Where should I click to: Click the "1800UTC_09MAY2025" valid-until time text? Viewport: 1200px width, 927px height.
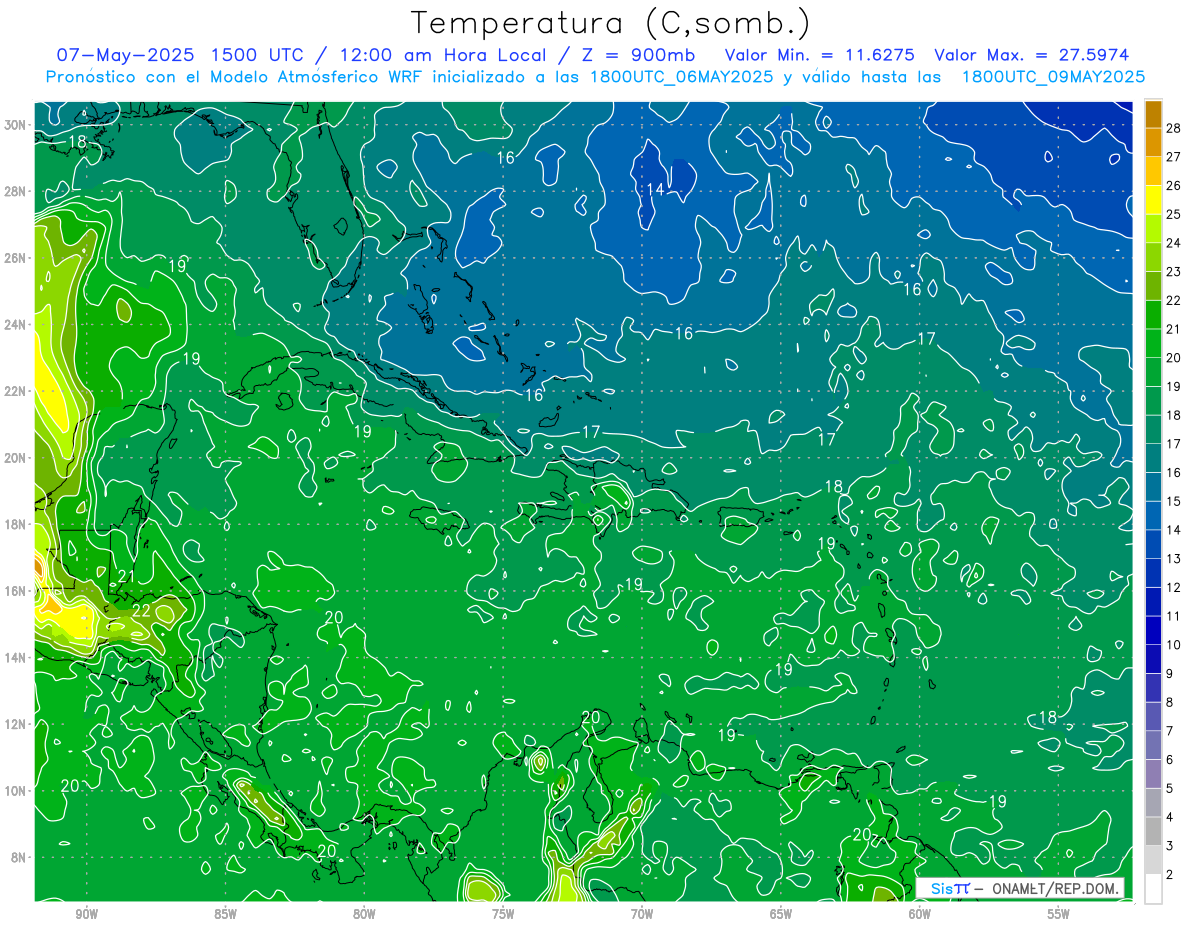coord(1053,76)
